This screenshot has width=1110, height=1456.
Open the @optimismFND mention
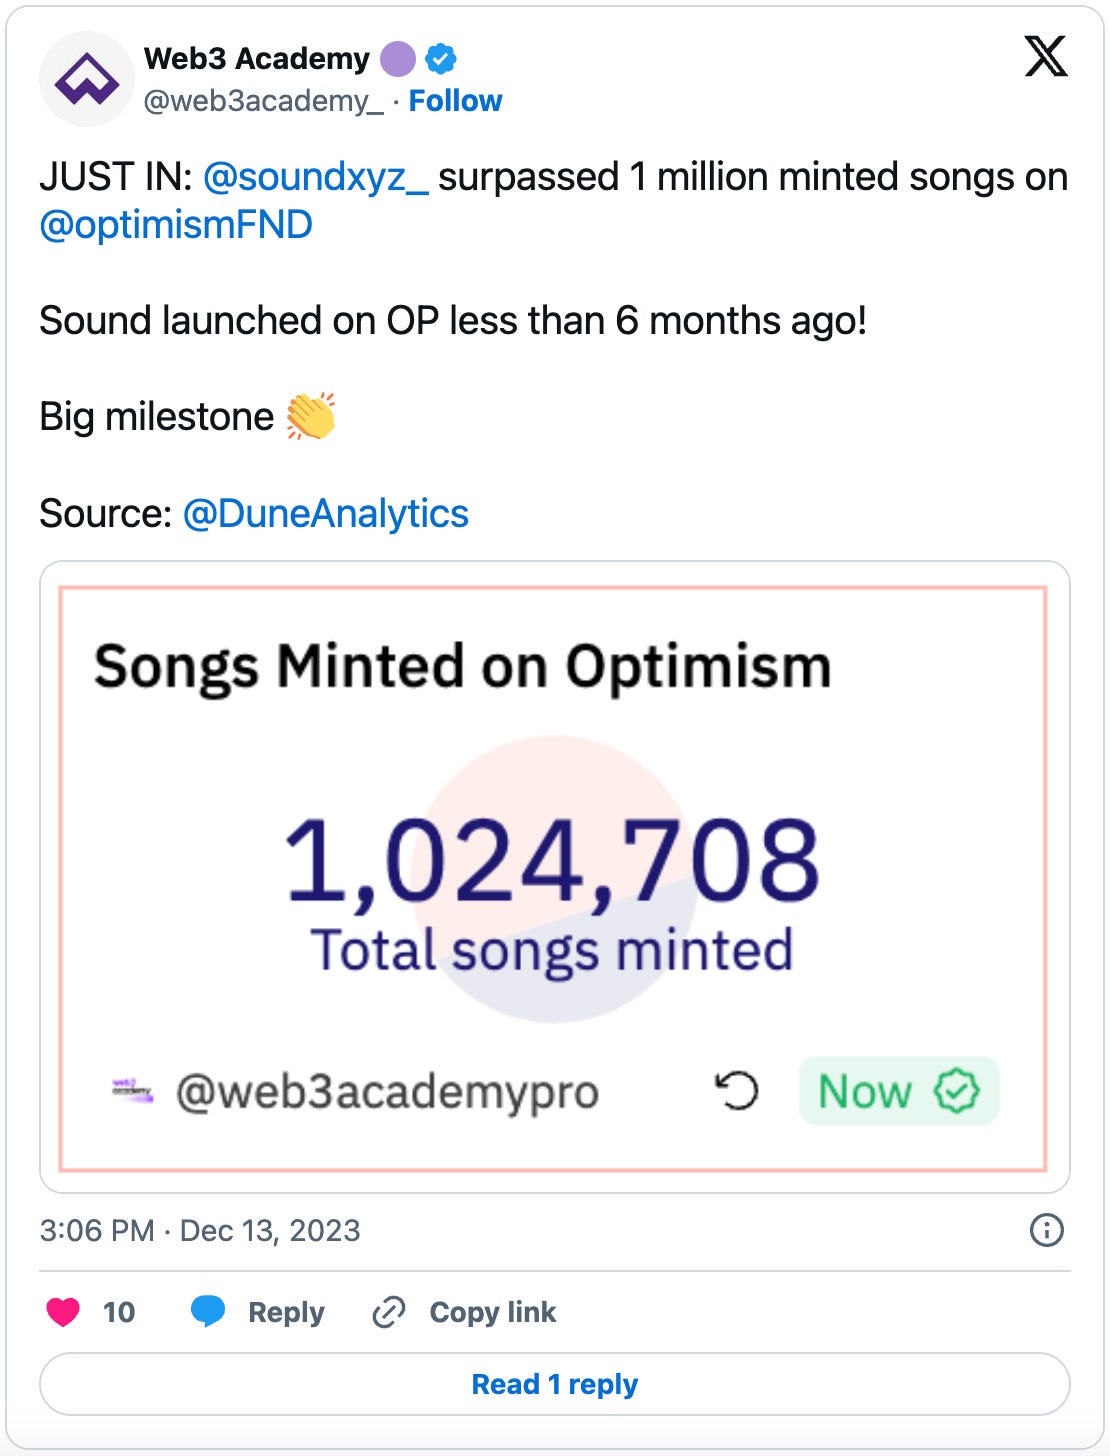176,225
